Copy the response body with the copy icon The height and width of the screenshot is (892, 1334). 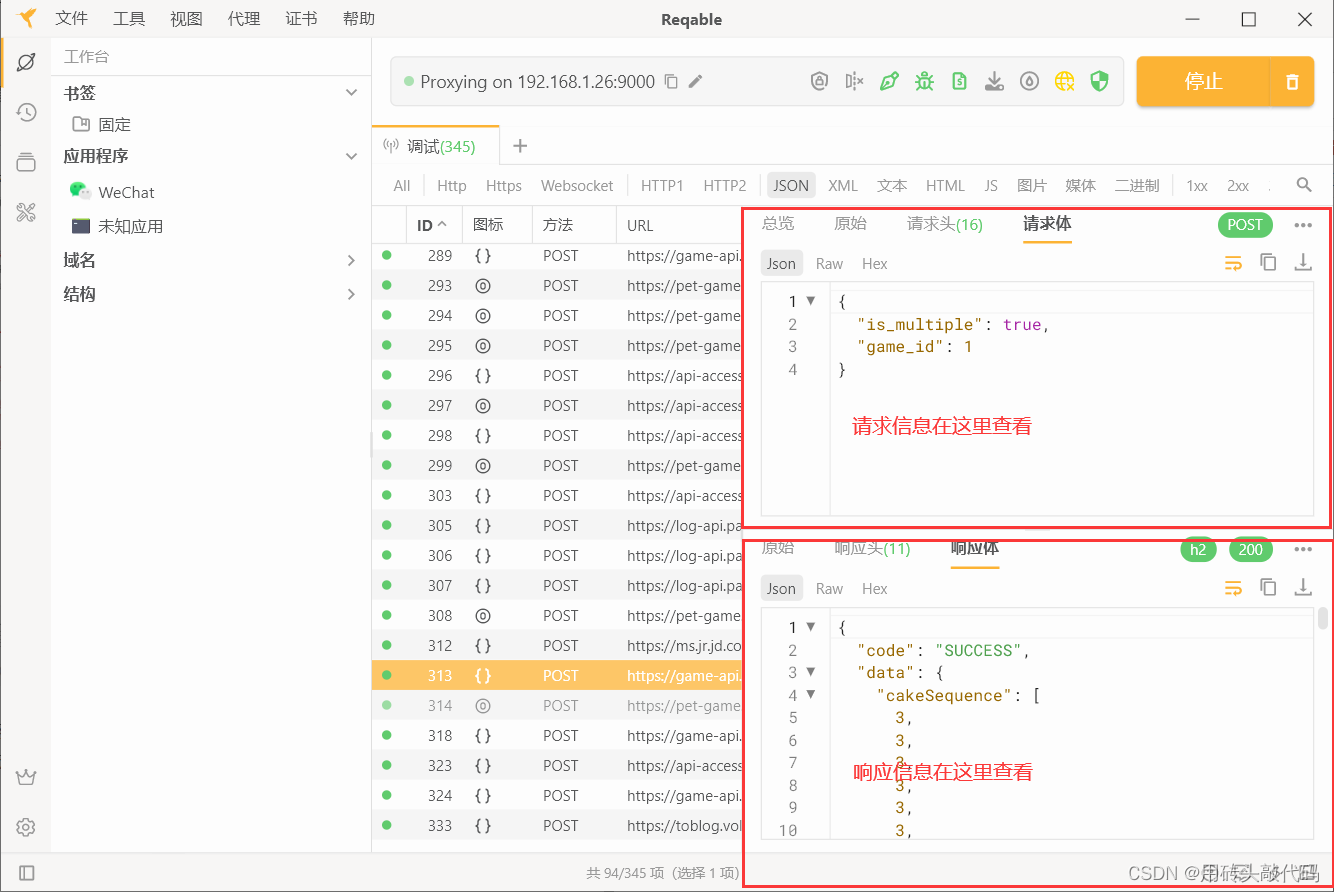pyautogui.click(x=1268, y=587)
